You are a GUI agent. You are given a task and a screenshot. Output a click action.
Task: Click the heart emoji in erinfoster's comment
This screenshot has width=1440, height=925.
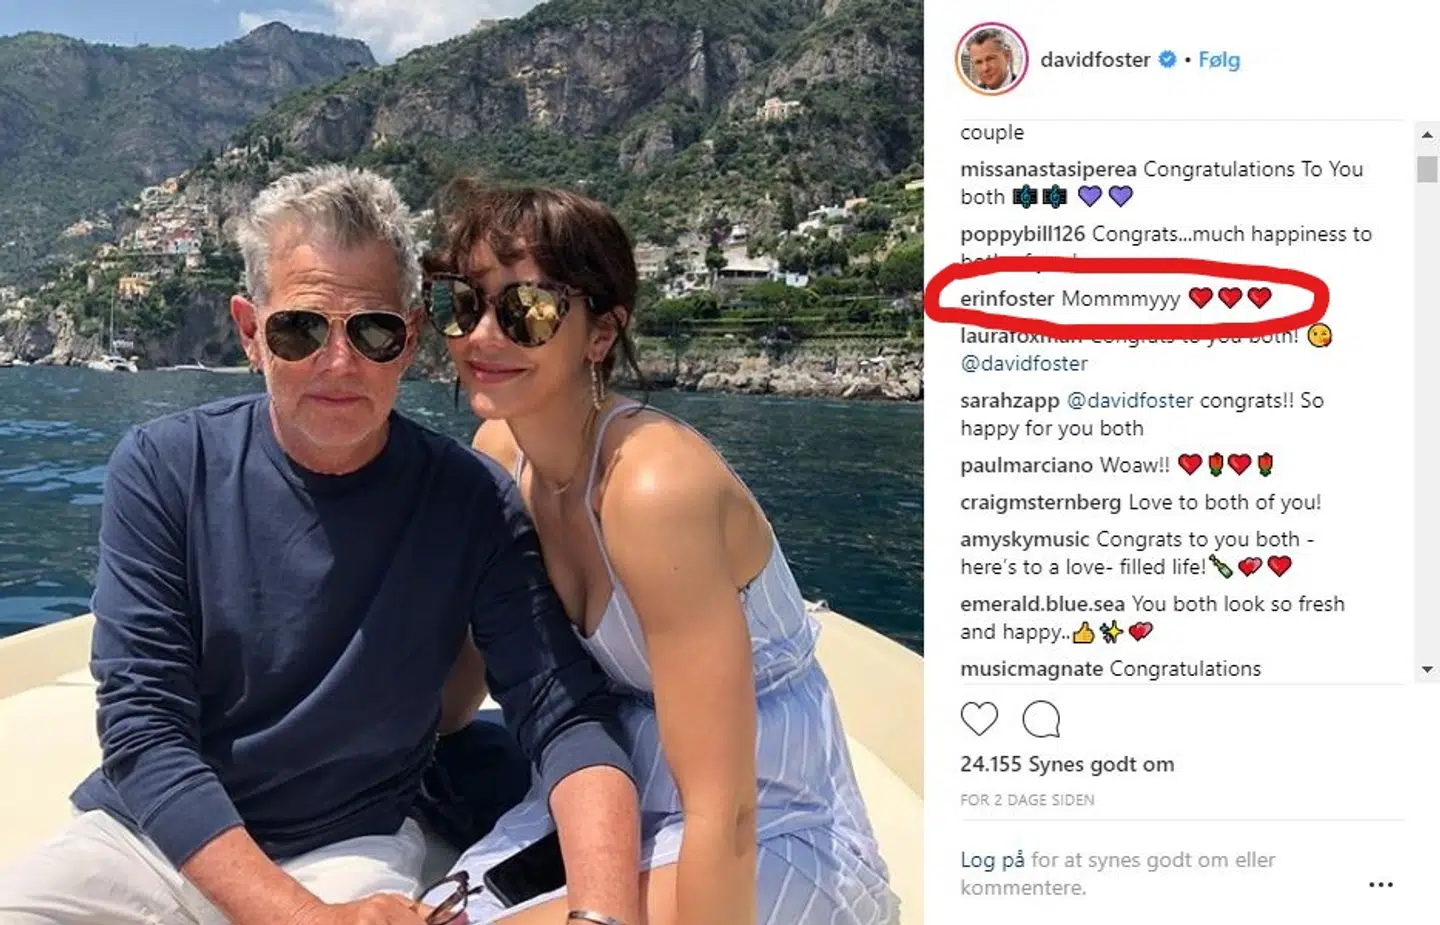(1199, 297)
